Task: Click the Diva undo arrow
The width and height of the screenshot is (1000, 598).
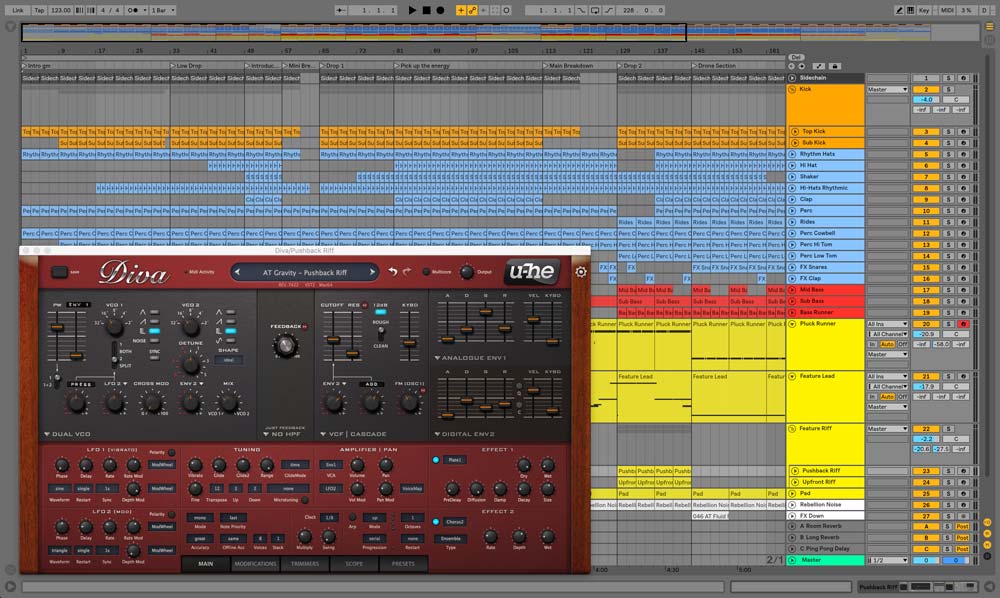Action: (x=393, y=271)
